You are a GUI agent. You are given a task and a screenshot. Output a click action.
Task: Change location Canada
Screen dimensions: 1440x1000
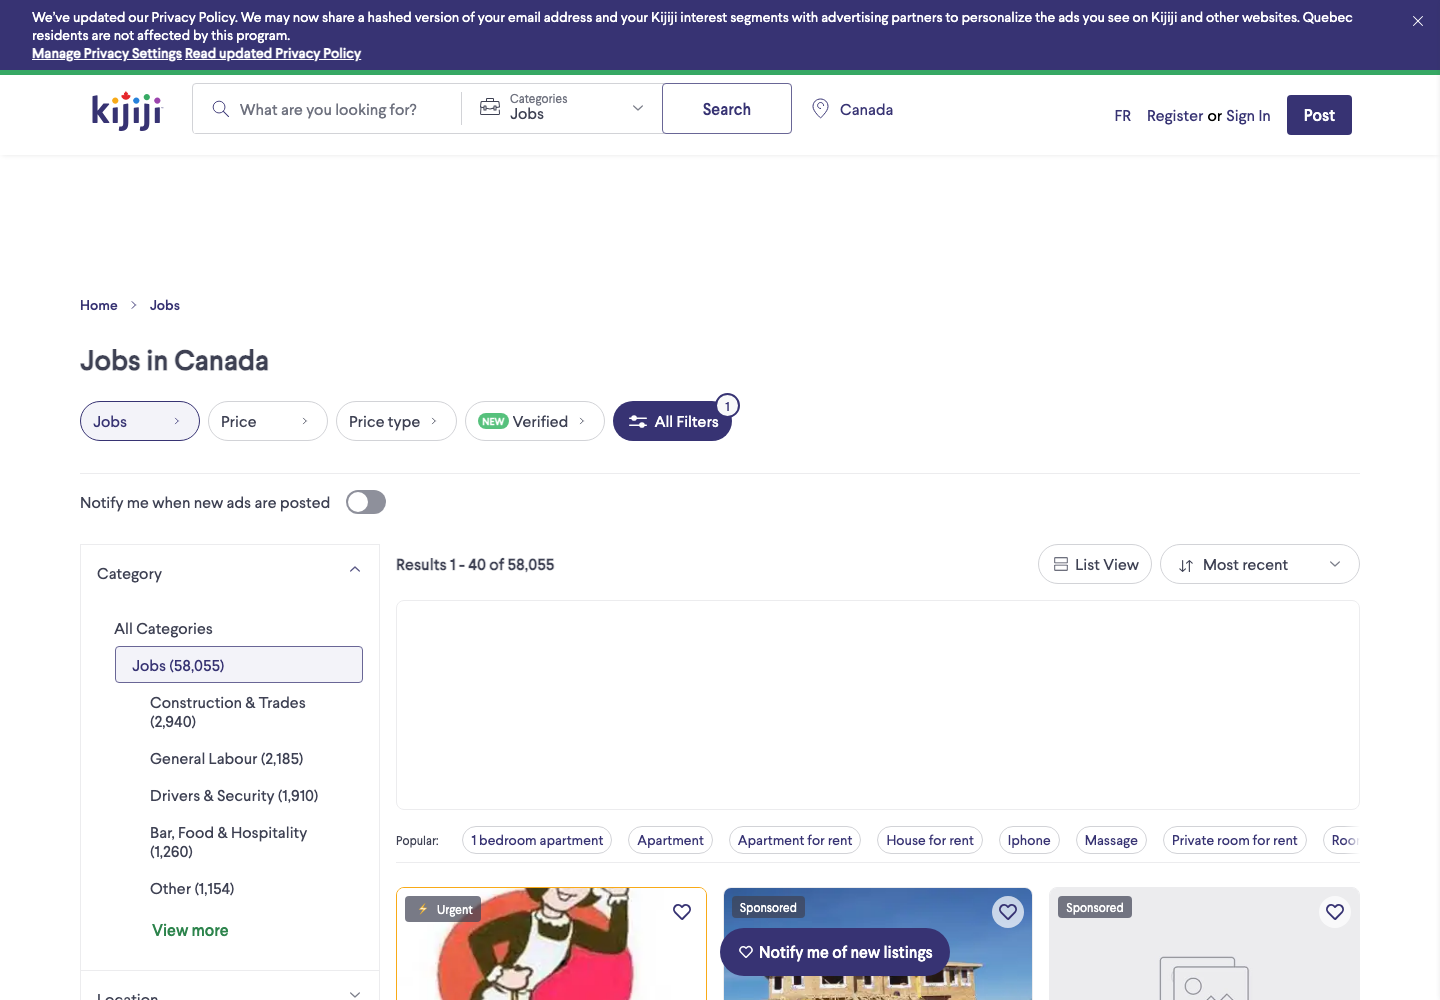tap(853, 109)
